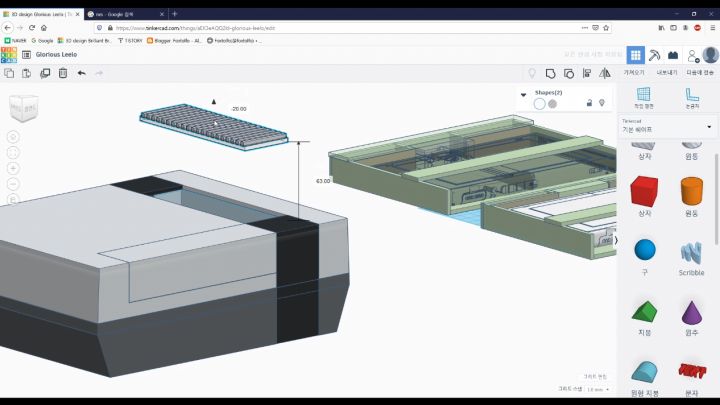The height and width of the screenshot is (405, 720).
Task: Rename the design title Glorious Leelo
Action: [x=56, y=55]
